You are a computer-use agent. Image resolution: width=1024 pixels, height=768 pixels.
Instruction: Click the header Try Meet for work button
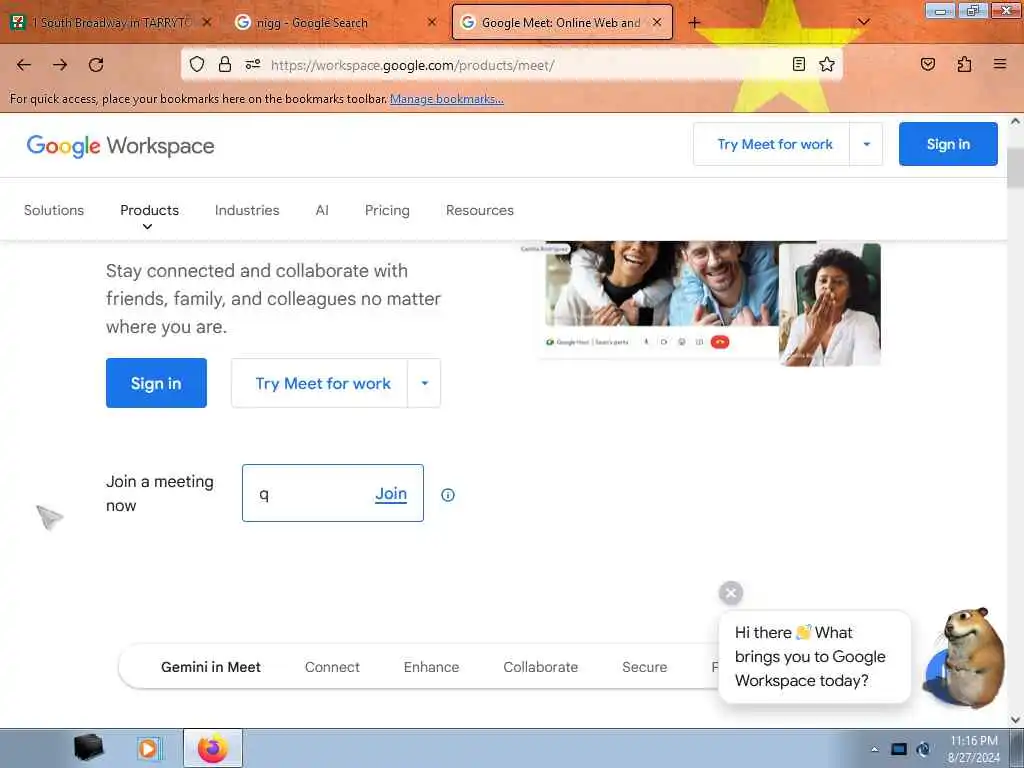tap(774, 144)
